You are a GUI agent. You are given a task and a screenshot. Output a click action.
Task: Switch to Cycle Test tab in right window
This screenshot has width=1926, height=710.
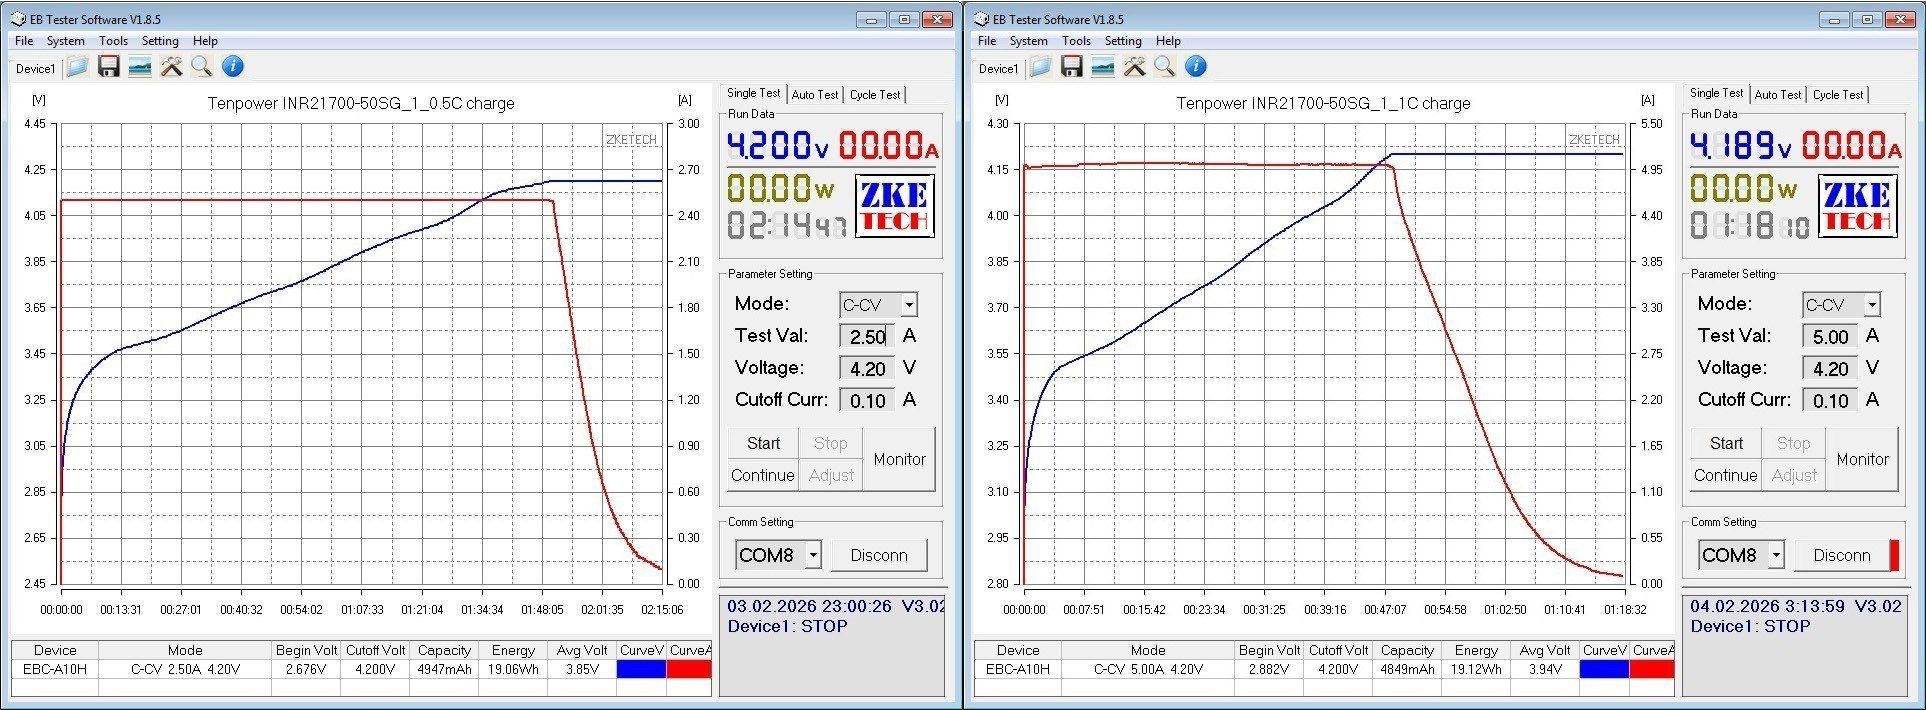click(x=1838, y=95)
